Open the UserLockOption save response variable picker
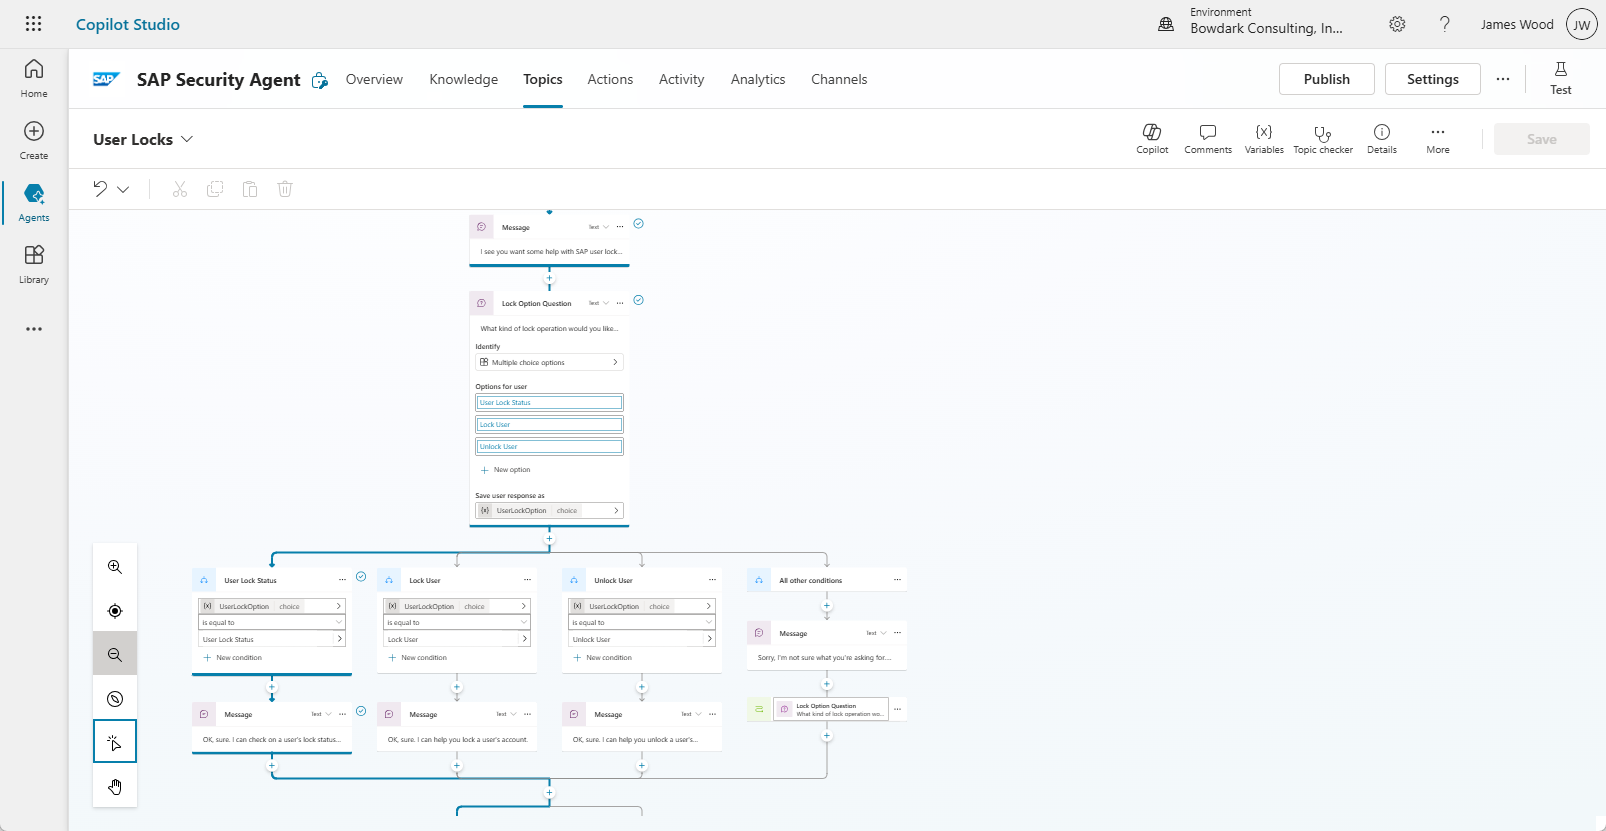Screen dimensions: 1606x831 point(549,511)
